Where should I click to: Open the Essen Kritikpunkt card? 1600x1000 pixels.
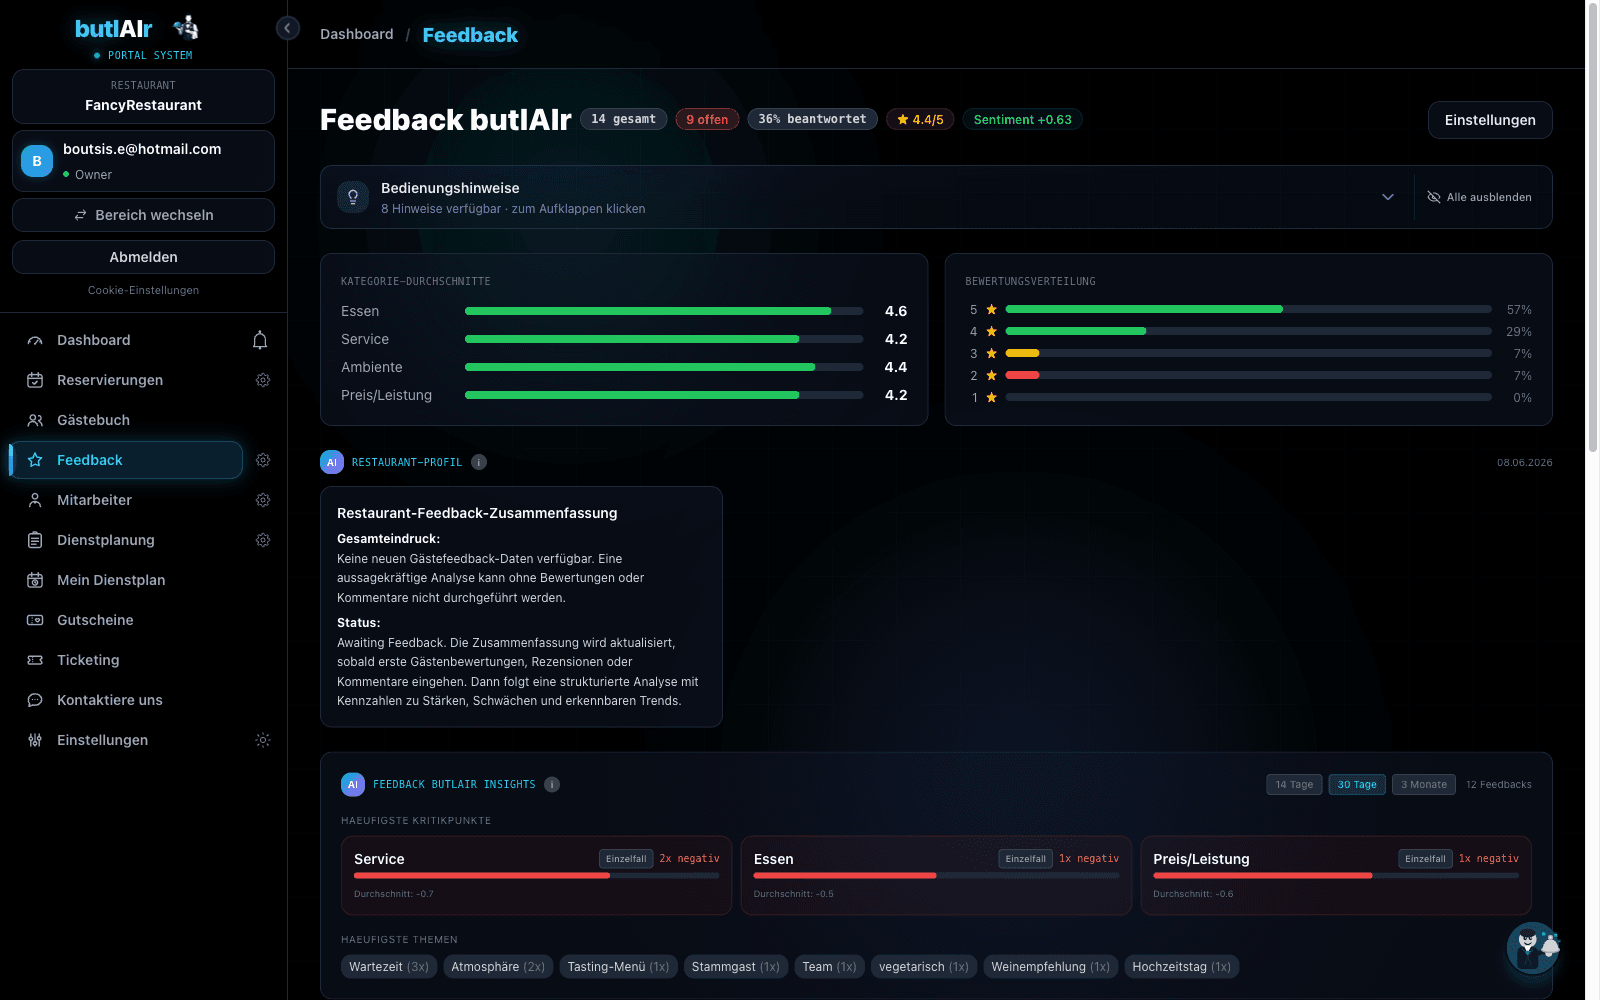[936, 875]
